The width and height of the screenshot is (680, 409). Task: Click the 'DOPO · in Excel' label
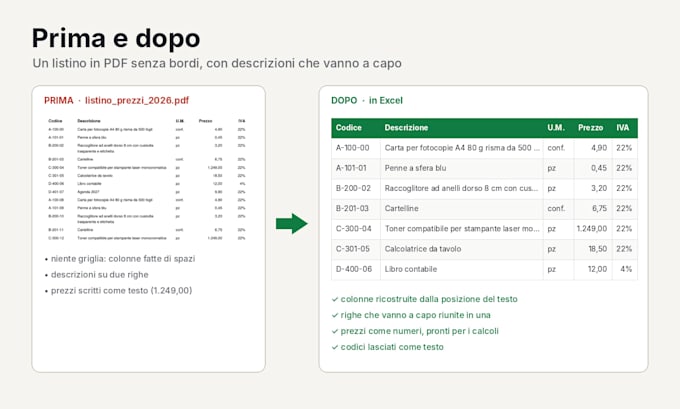[367, 100]
